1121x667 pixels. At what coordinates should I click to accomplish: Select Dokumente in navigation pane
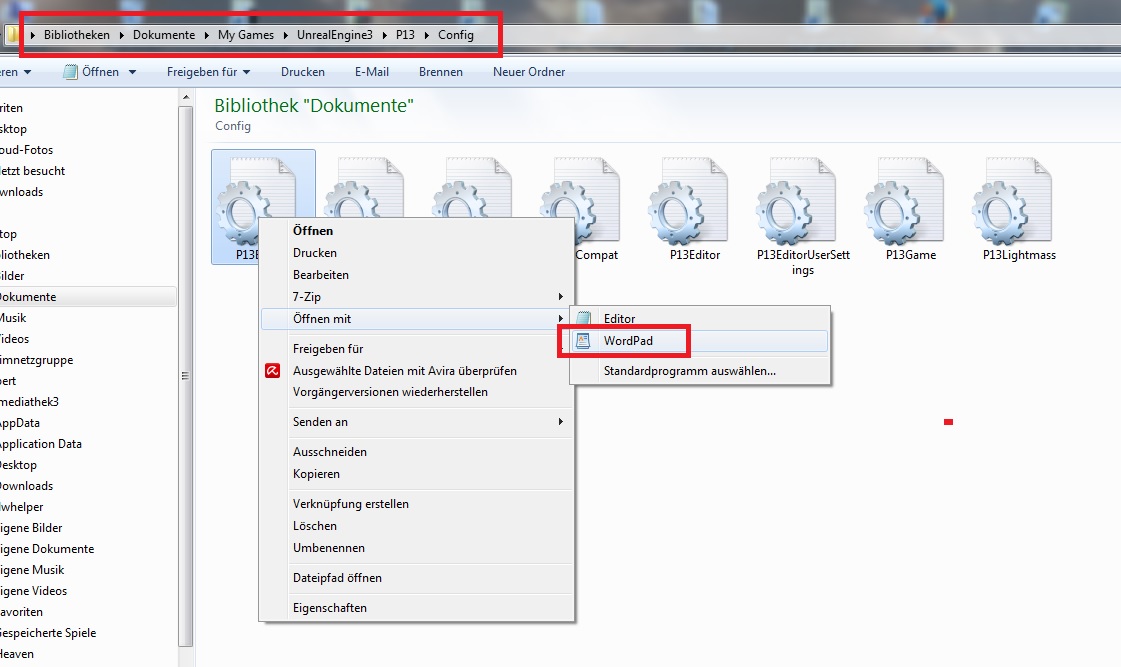[x=87, y=297]
